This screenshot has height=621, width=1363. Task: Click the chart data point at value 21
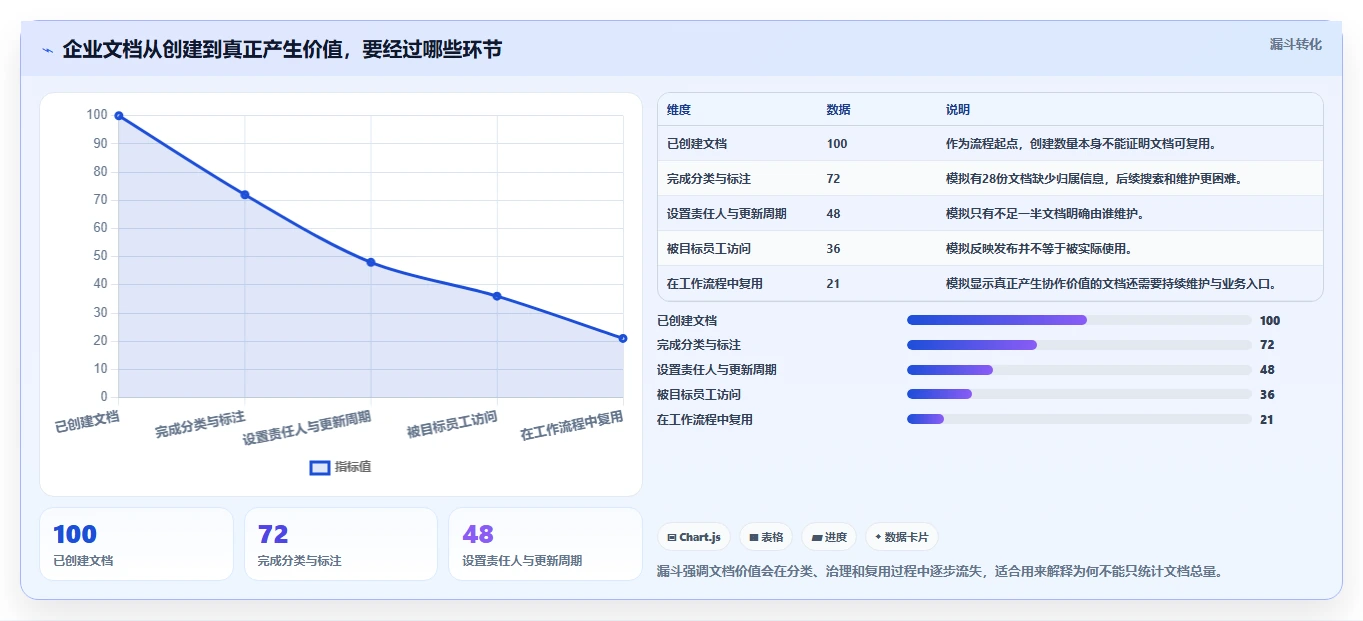[623, 338]
